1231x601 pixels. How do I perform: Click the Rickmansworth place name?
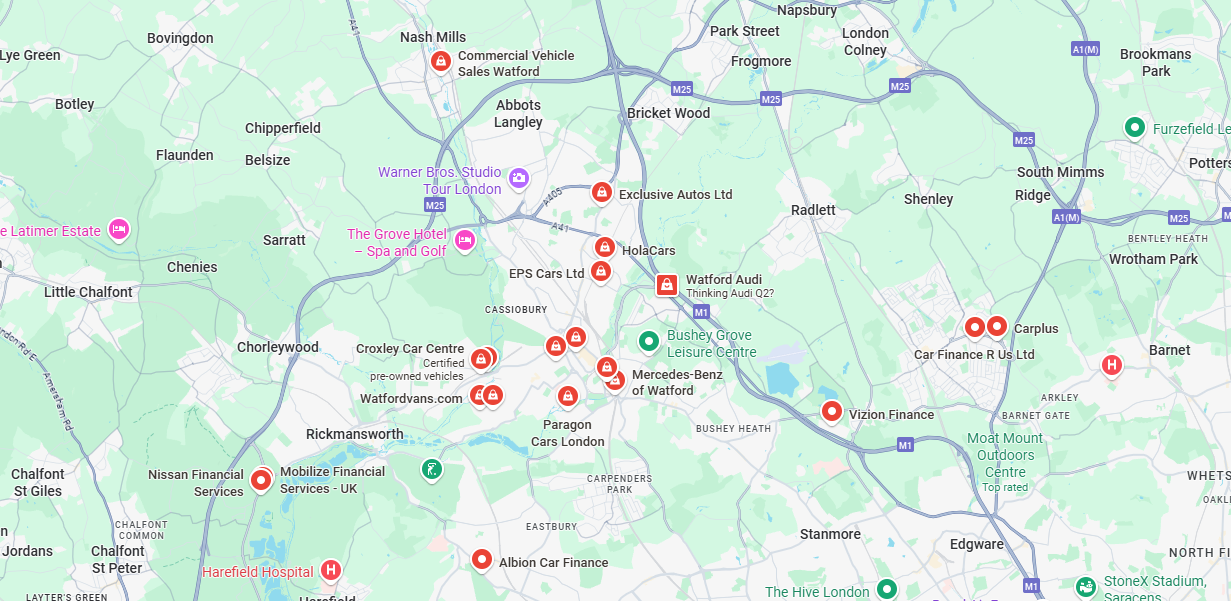(x=354, y=434)
